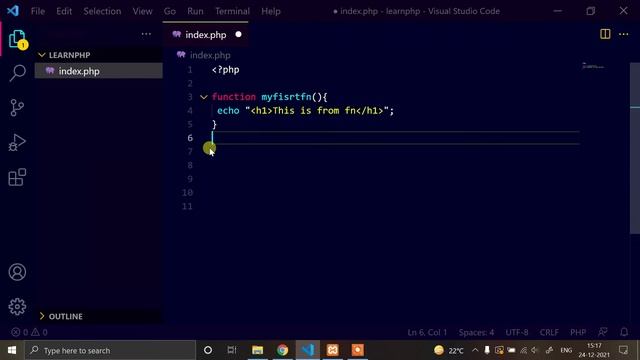Open the Go menu
This screenshot has width=640, height=360.
pyautogui.click(x=170, y=11)
